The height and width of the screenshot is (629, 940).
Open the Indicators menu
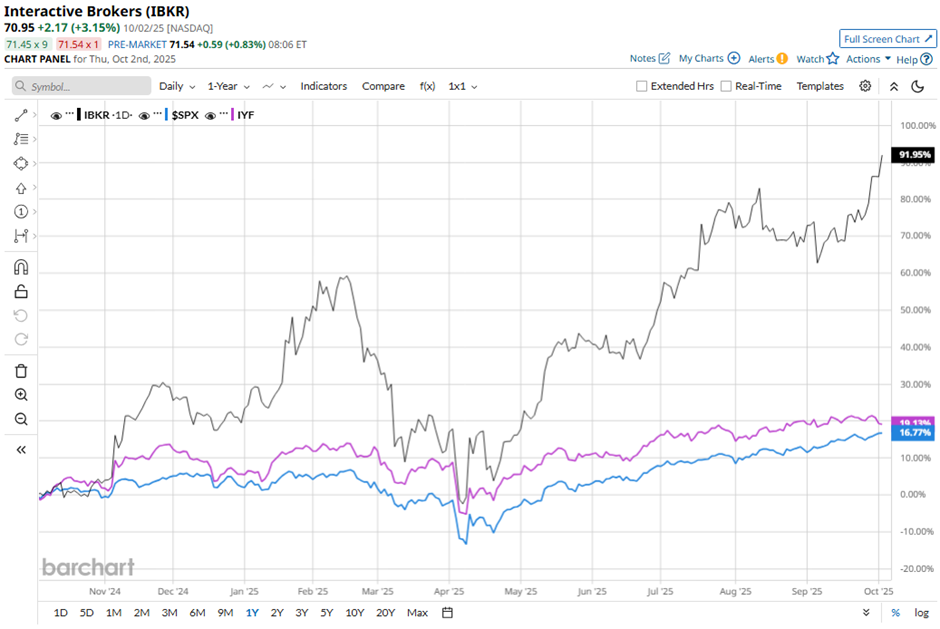[323, 86]
